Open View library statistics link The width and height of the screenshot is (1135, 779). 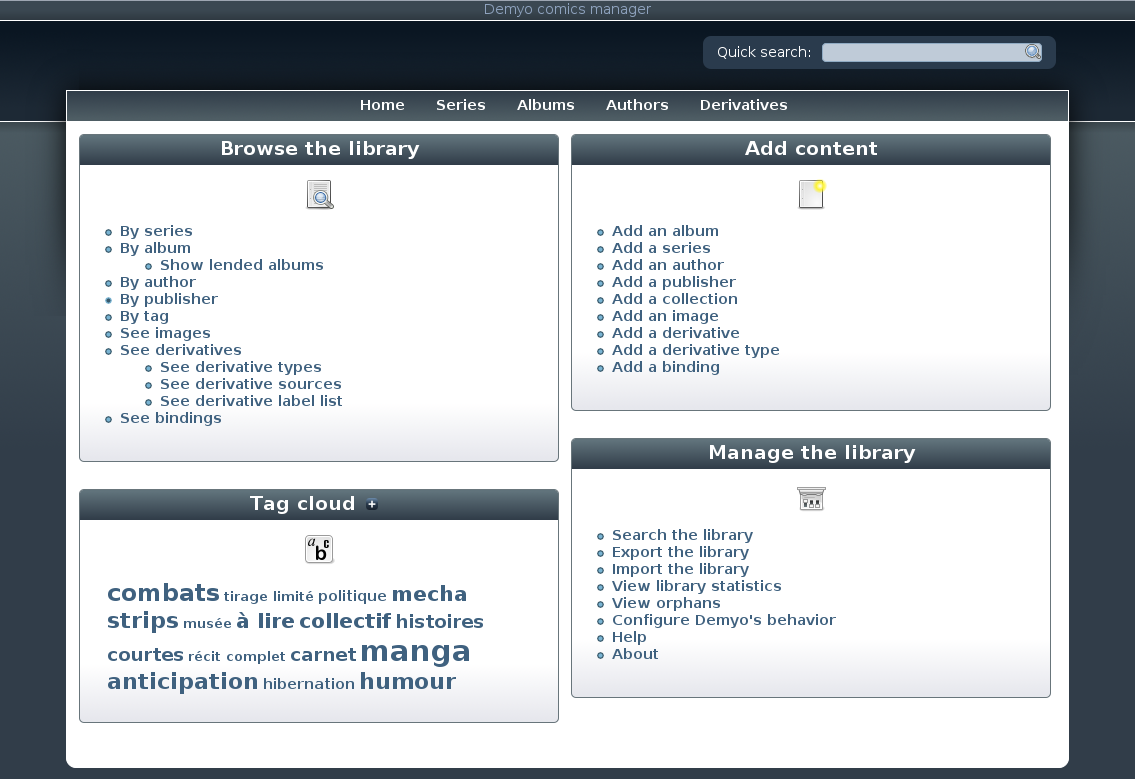(x=697, y=586)
